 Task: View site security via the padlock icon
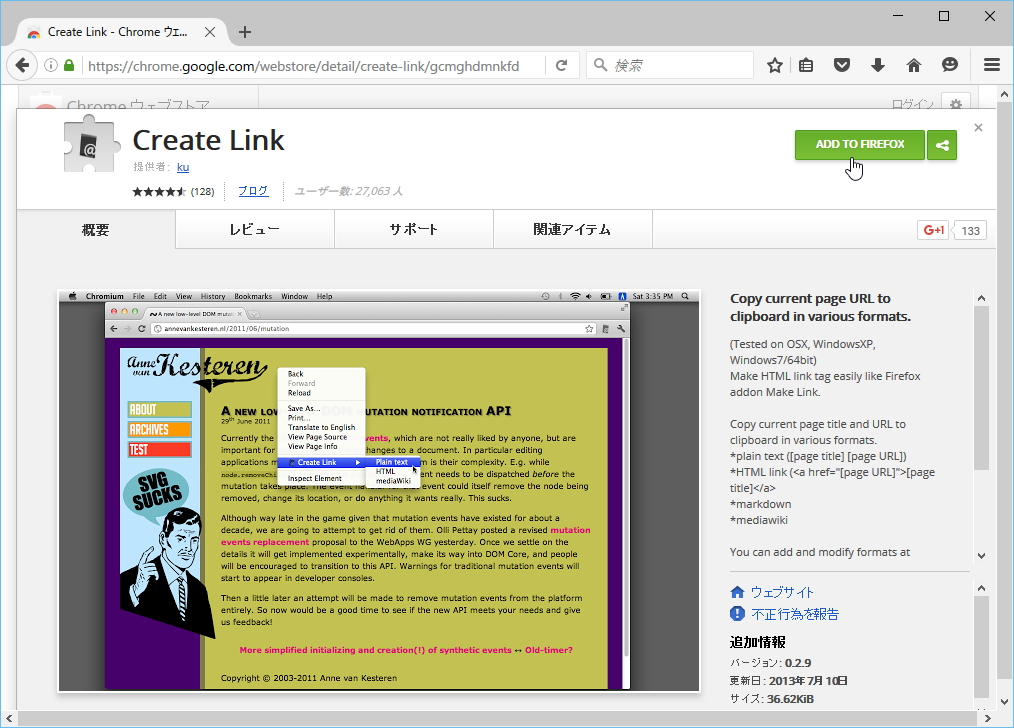coord(66,64)
